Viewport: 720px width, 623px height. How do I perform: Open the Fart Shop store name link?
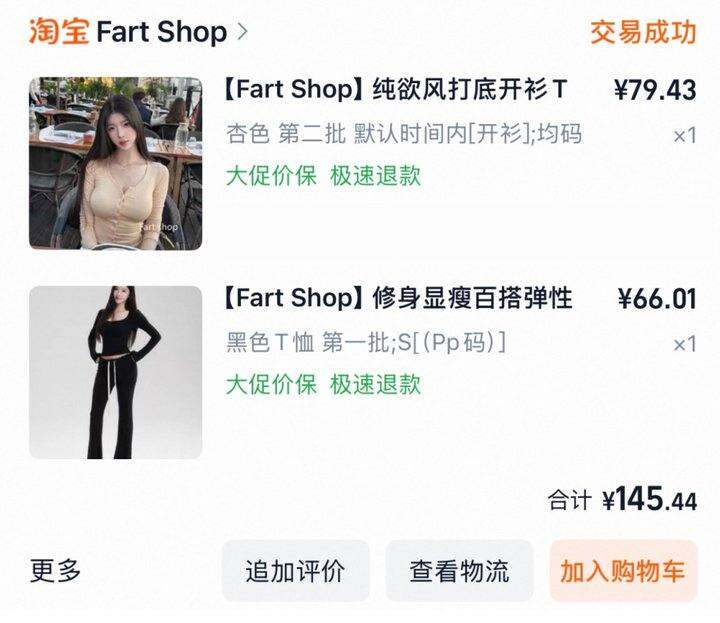coord(162,32)
